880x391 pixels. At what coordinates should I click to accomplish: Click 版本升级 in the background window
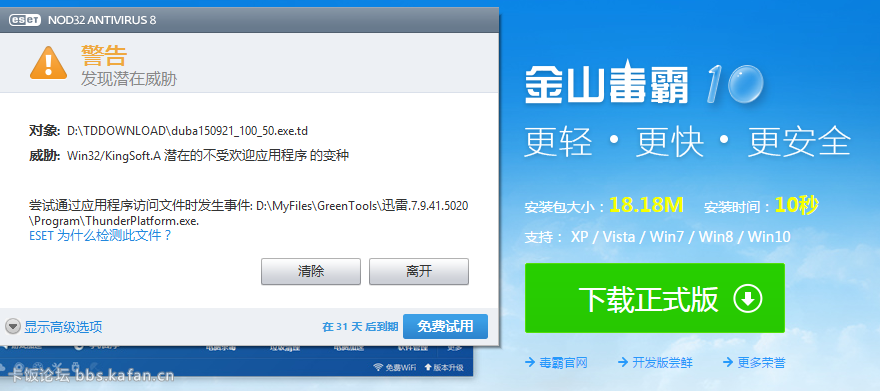point(443,367)
